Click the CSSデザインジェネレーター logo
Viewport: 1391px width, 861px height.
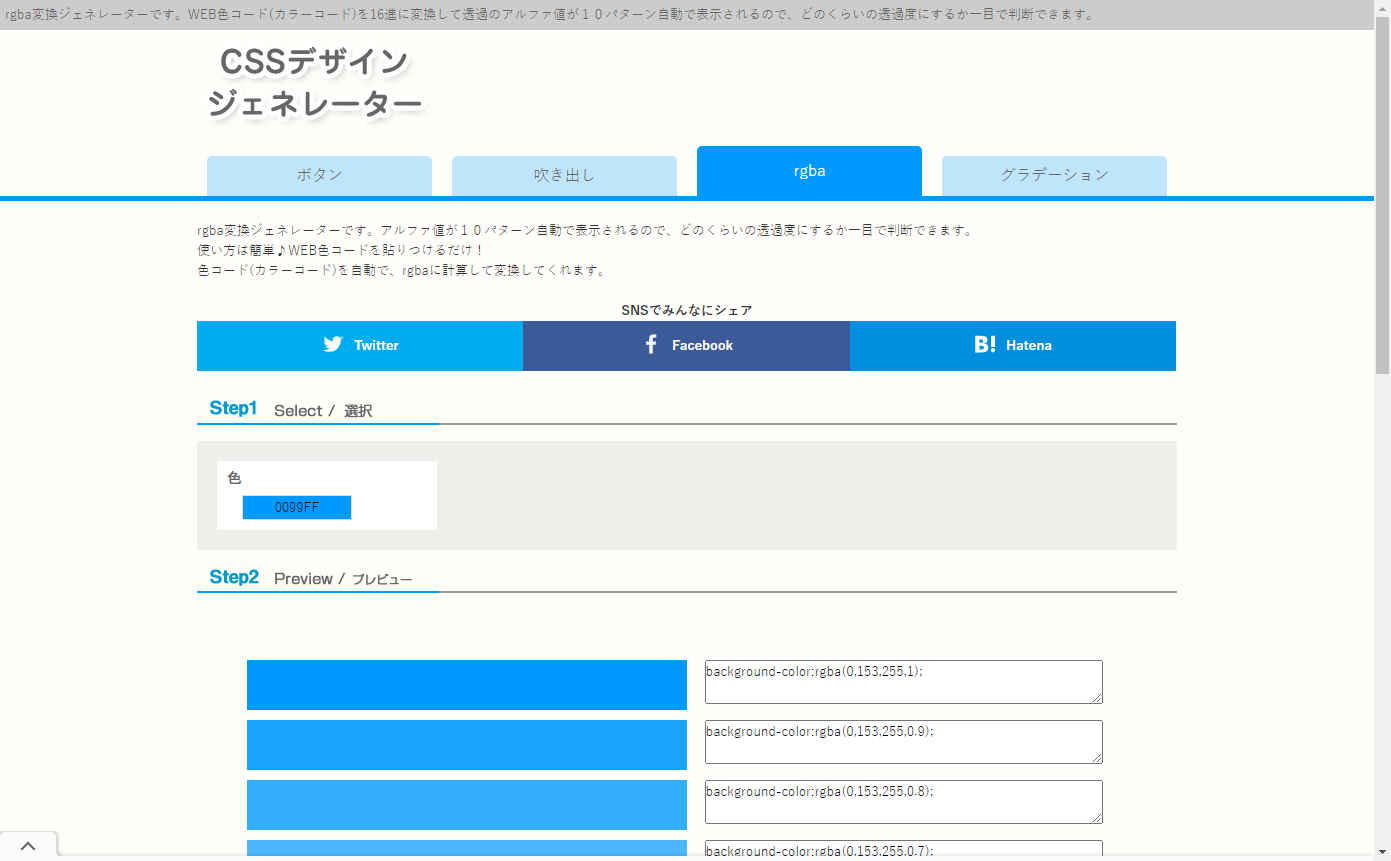[314, 83]
